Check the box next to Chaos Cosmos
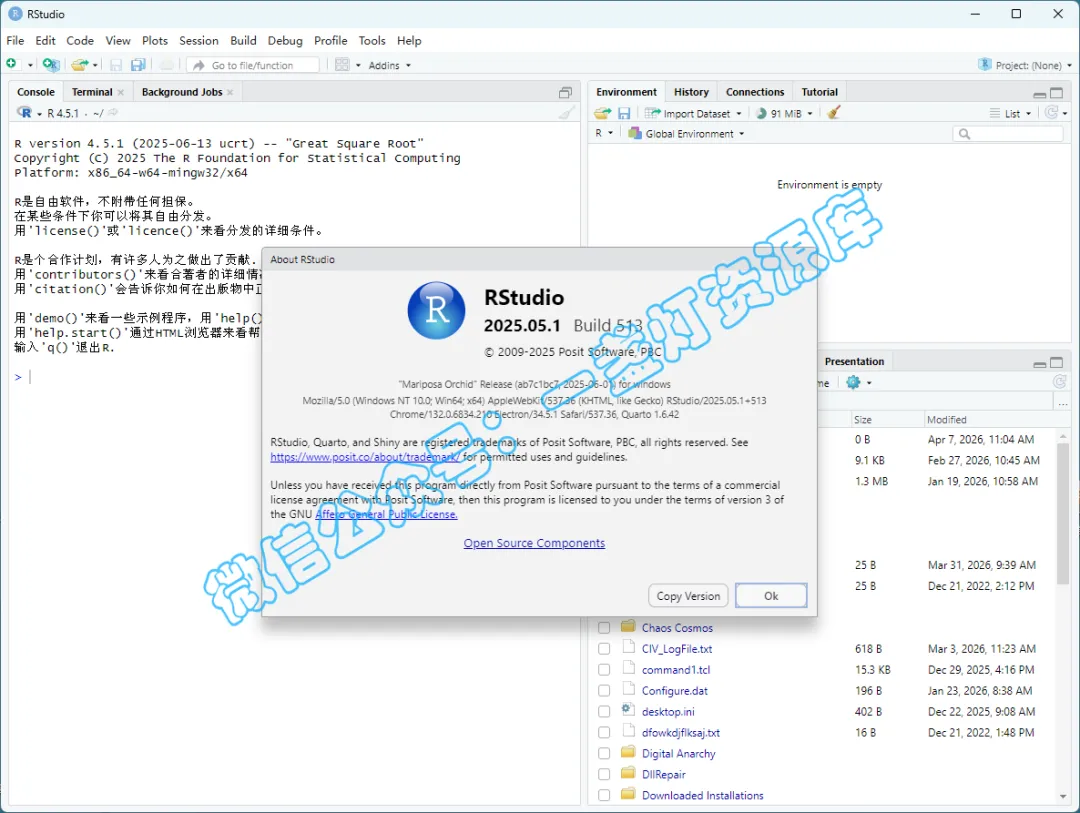 click(604, 628)
